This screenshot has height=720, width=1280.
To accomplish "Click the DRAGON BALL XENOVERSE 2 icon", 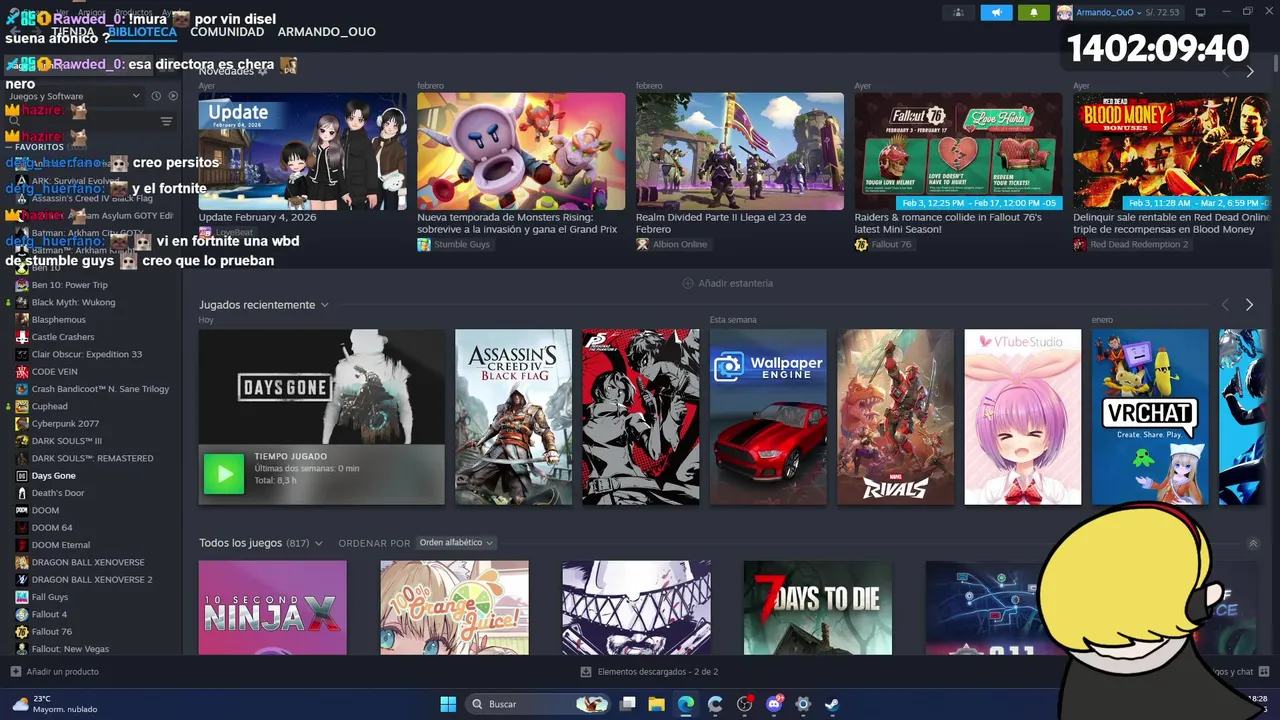I will 22,580.
